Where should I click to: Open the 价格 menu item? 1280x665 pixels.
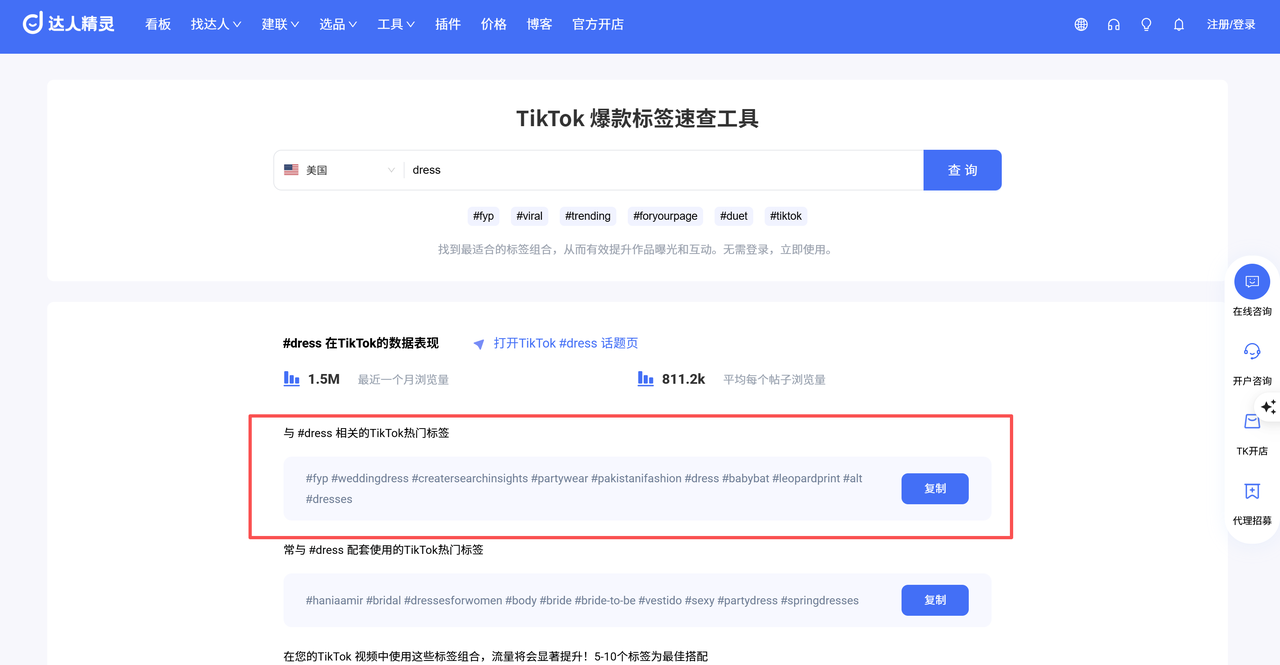click(494, 24)
